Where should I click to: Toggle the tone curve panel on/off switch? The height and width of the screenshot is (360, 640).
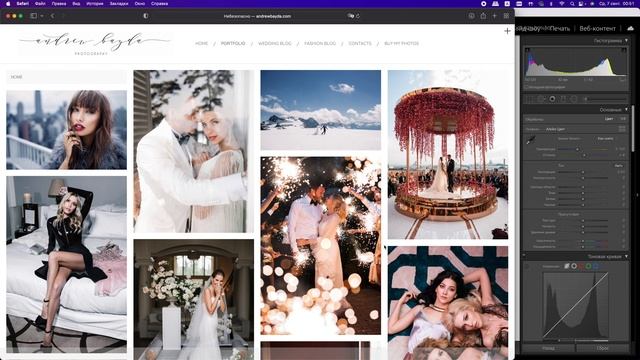coord(526,266)
